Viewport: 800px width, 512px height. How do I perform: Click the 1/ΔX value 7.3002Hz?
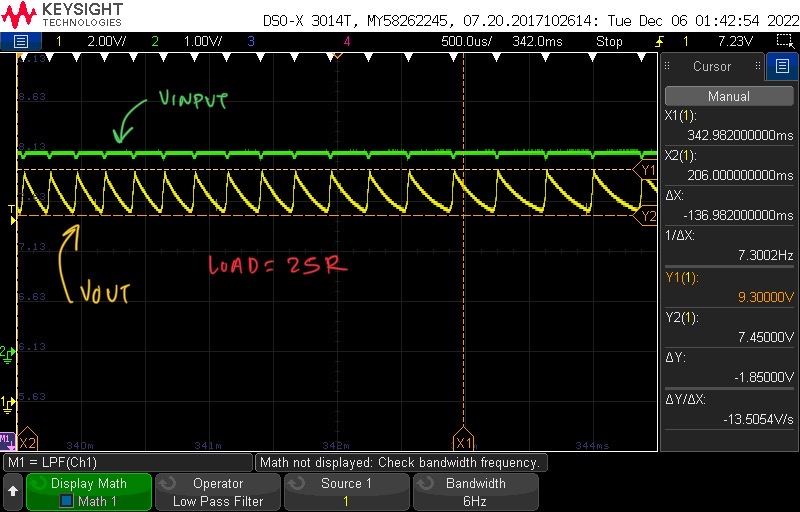click(766, 256)
